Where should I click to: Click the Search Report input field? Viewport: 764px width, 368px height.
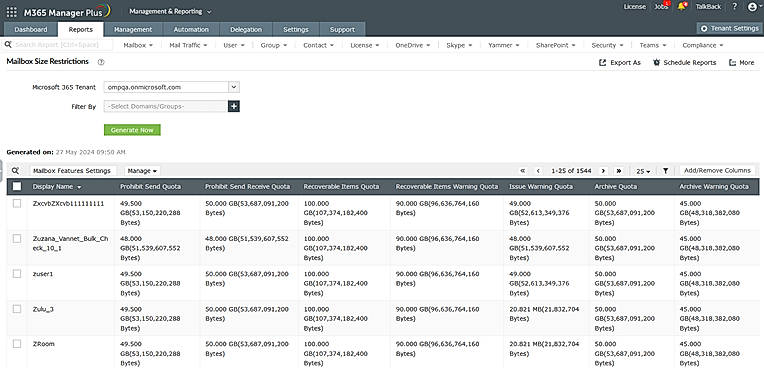point(58,45)
